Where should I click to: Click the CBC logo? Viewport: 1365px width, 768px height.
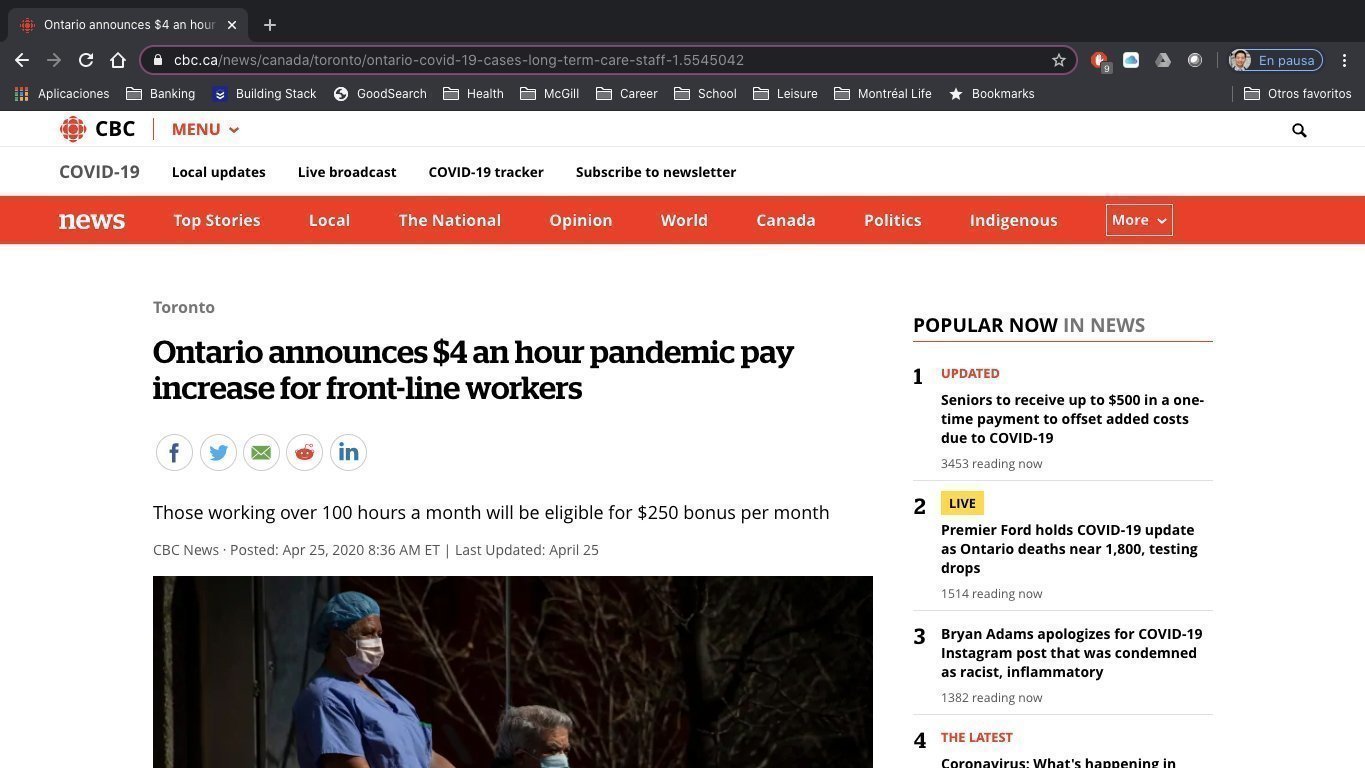(97, 128)
